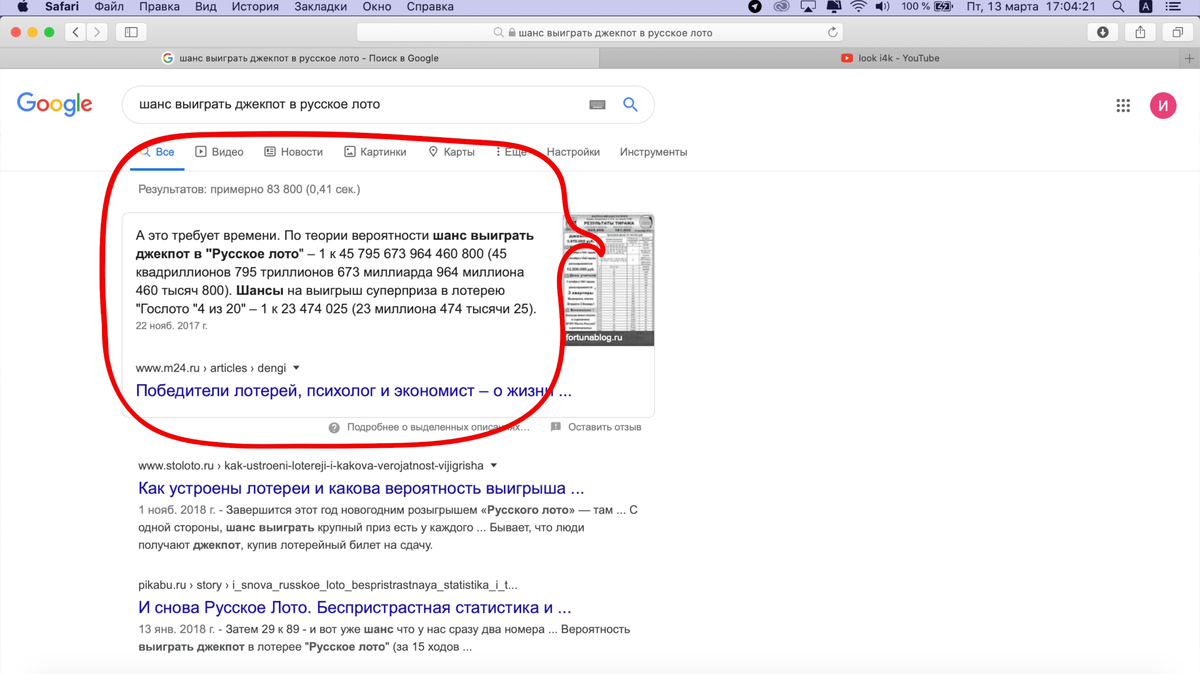This screenshot has height=674, width=1200.
Task: Open Google apps grid
Action: click(1123, 105)
